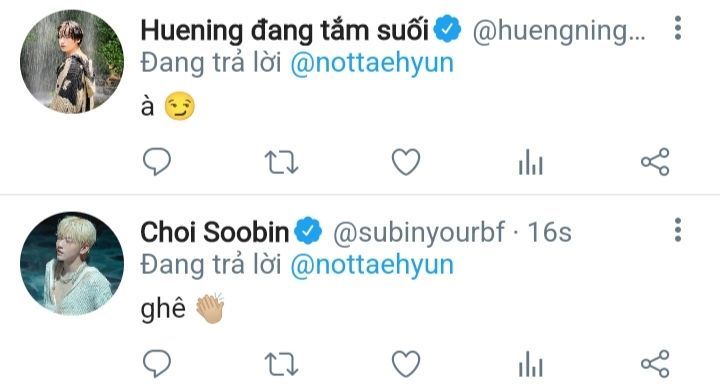Open @nottaehyun link in Huening's reply

point(372,63)
